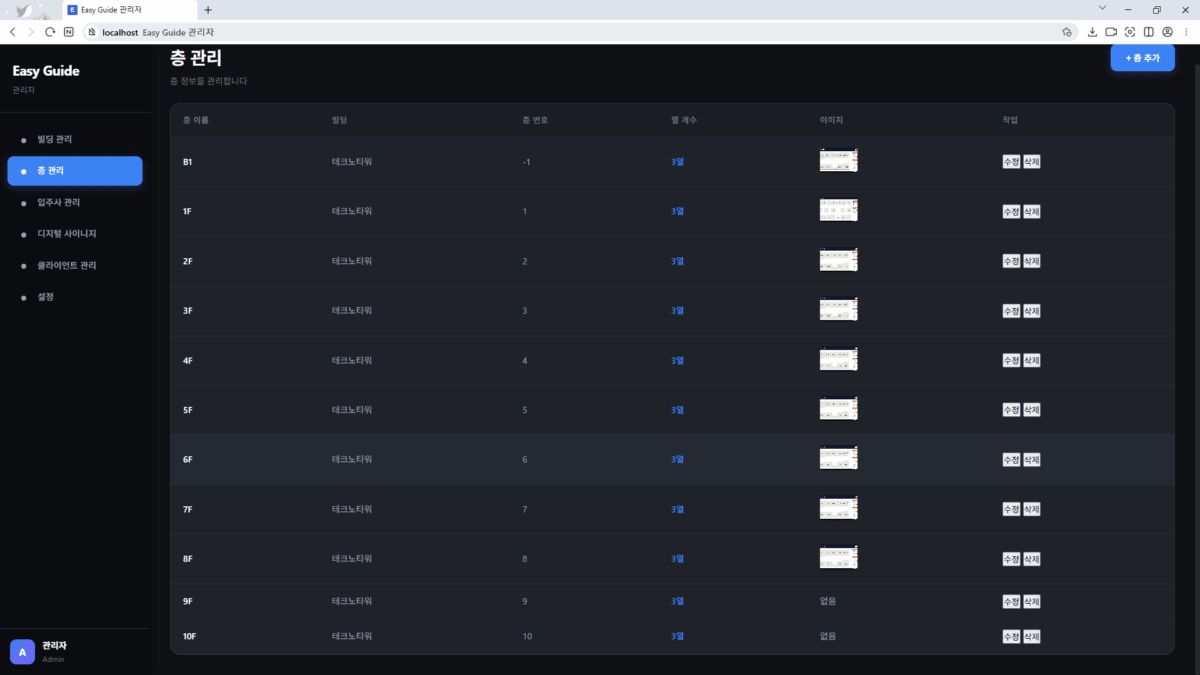Viewport: 1200px width, 675px height.
Task: Click the admin avatar 'A' icon
Action: tap(22, 652)
